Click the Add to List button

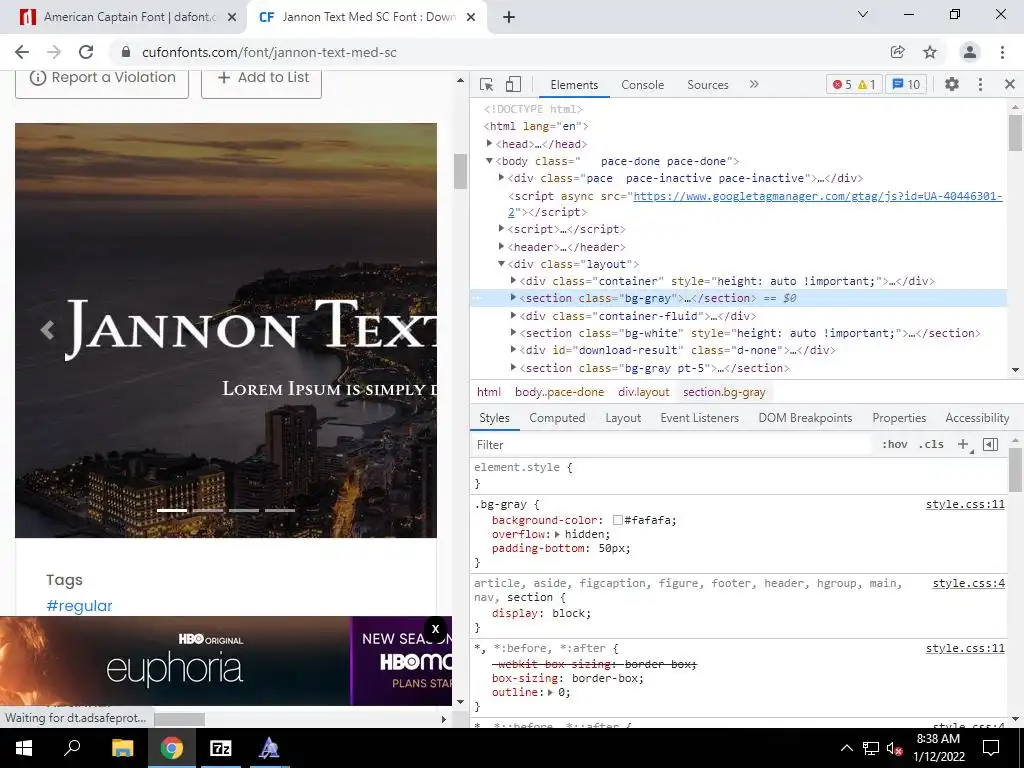coord(261,81)
